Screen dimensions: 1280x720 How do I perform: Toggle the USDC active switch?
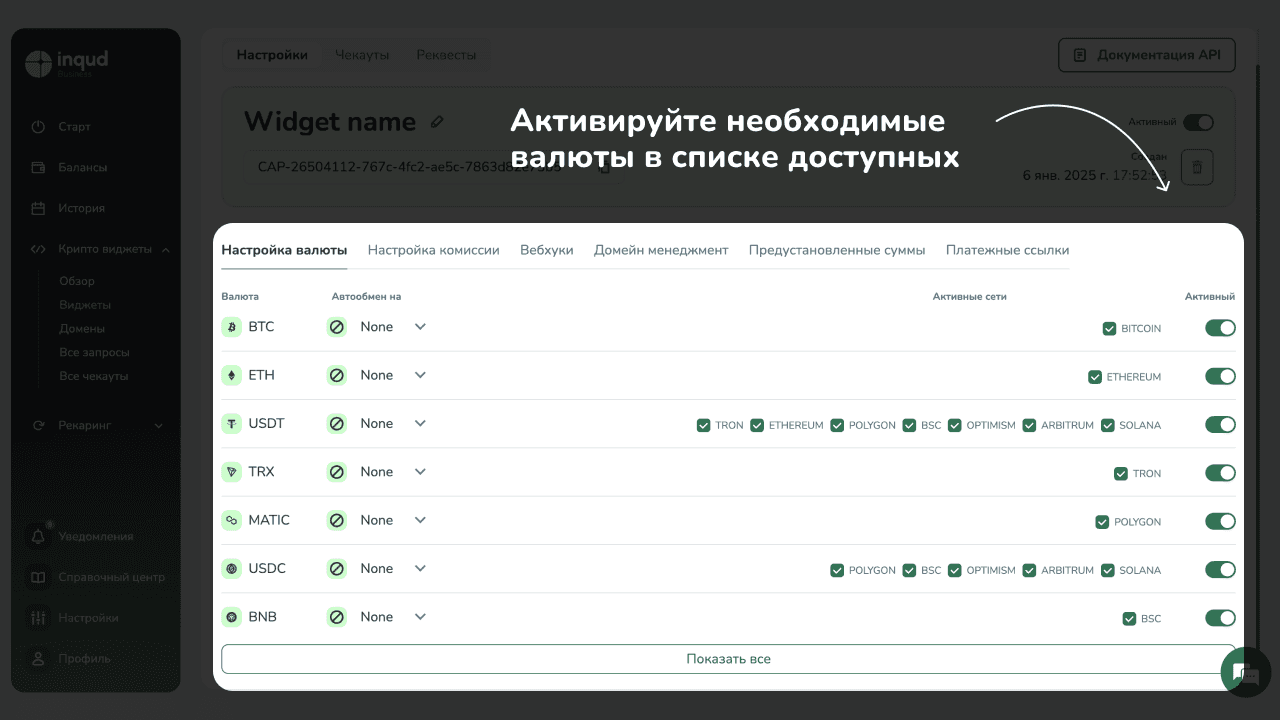tap(1220, 569)
